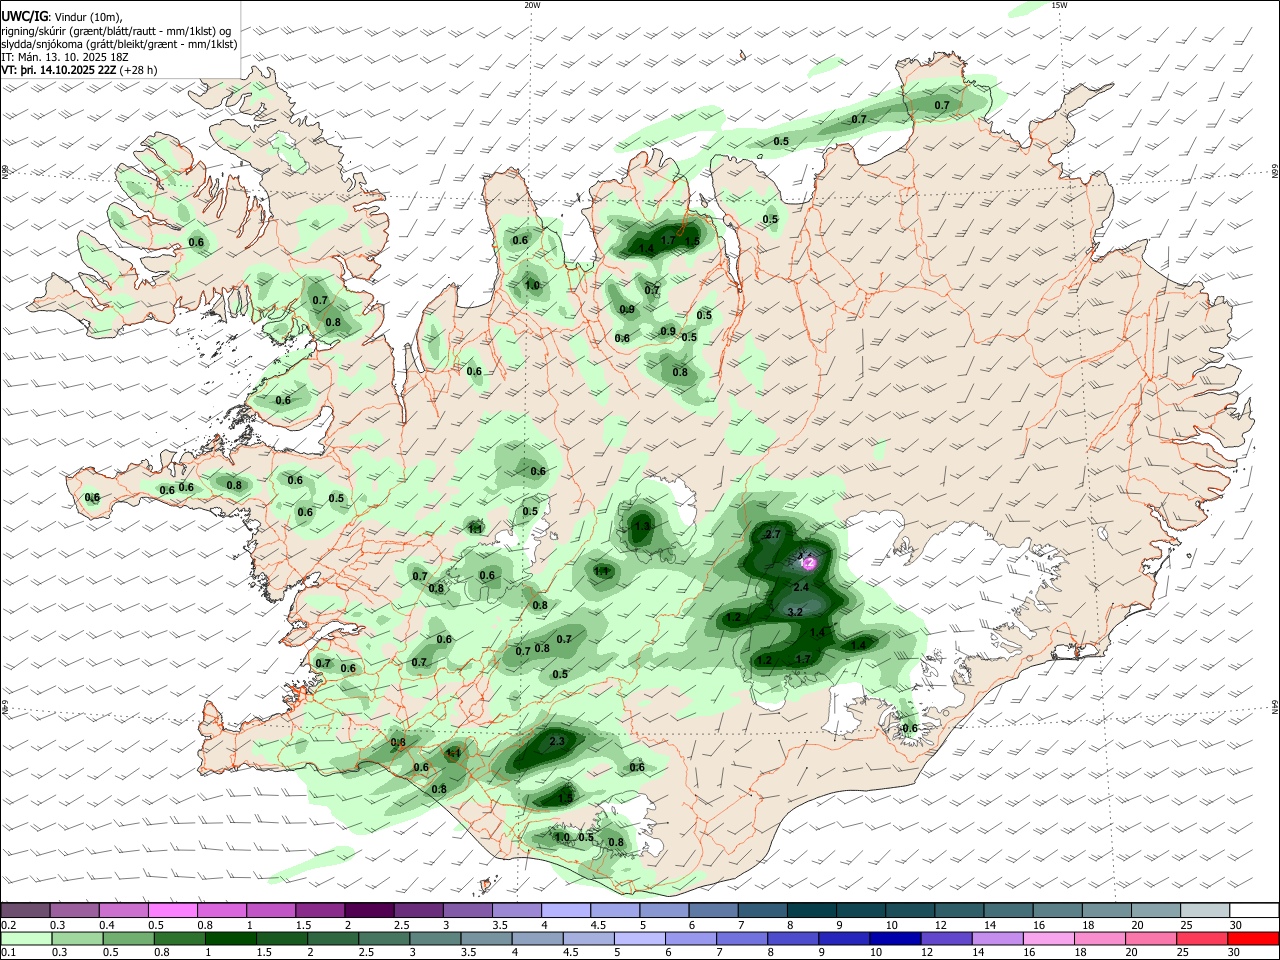Image resolution: width=1280 pixels, height=960 pixels.
Task: Click the 0.6 value on the southeast coast
Action: 910,728
